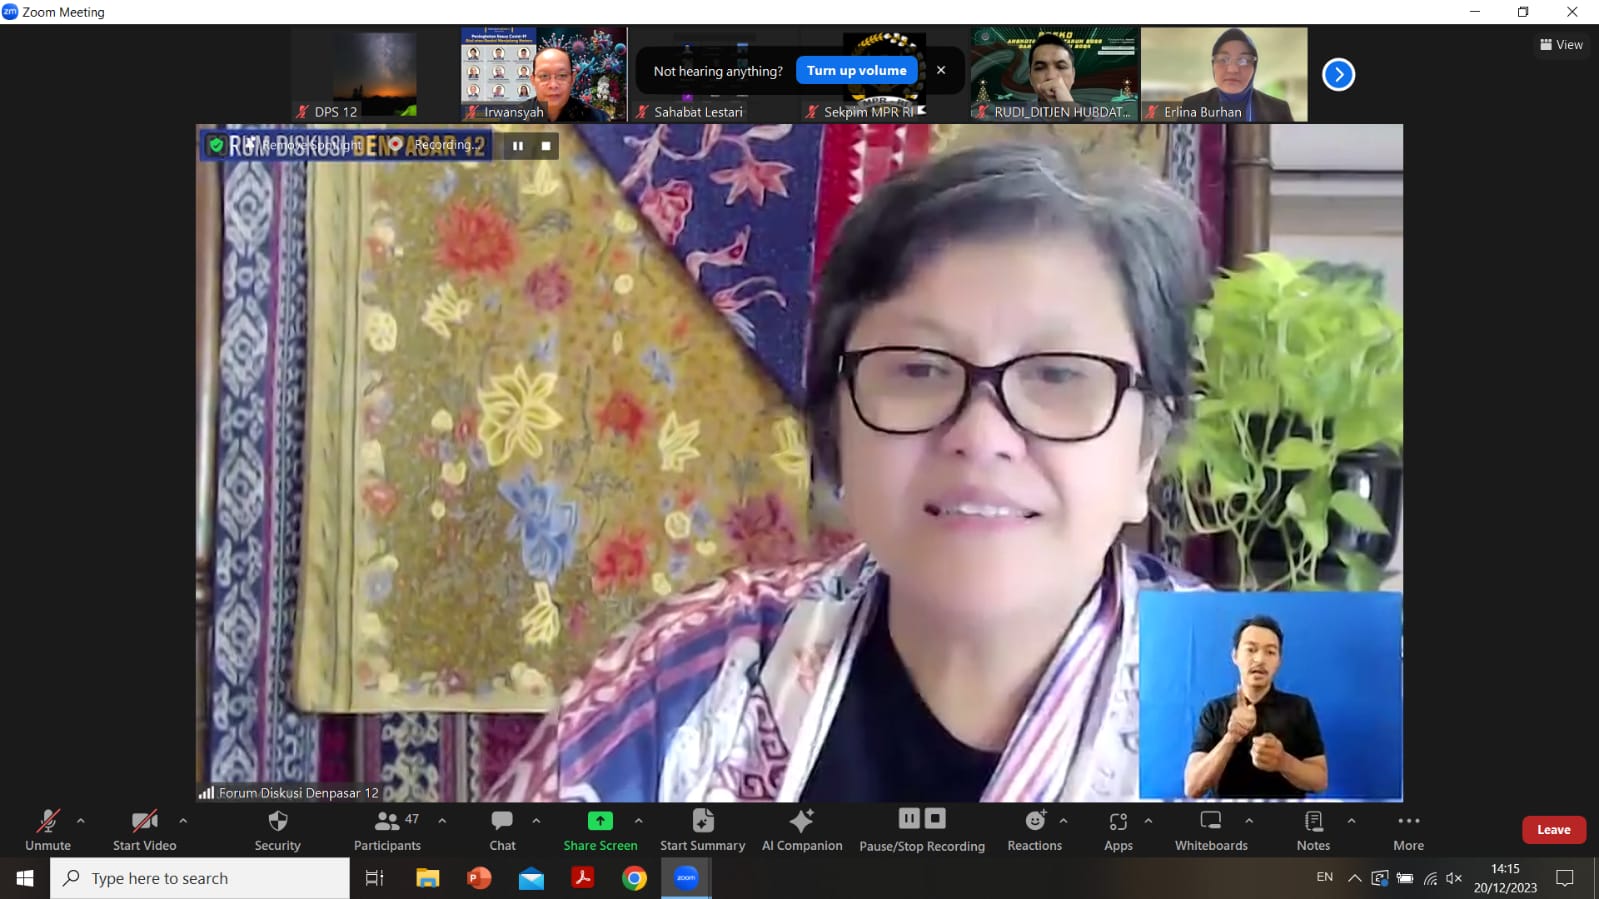Select Erlina Burhan's video thumbnail

[x=1224, y=74]
